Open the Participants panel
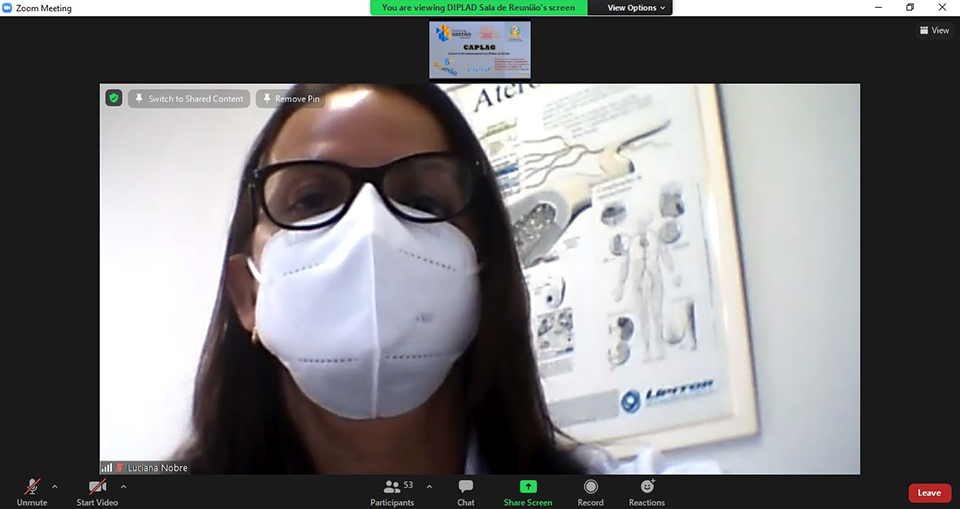 pos(391,488)
